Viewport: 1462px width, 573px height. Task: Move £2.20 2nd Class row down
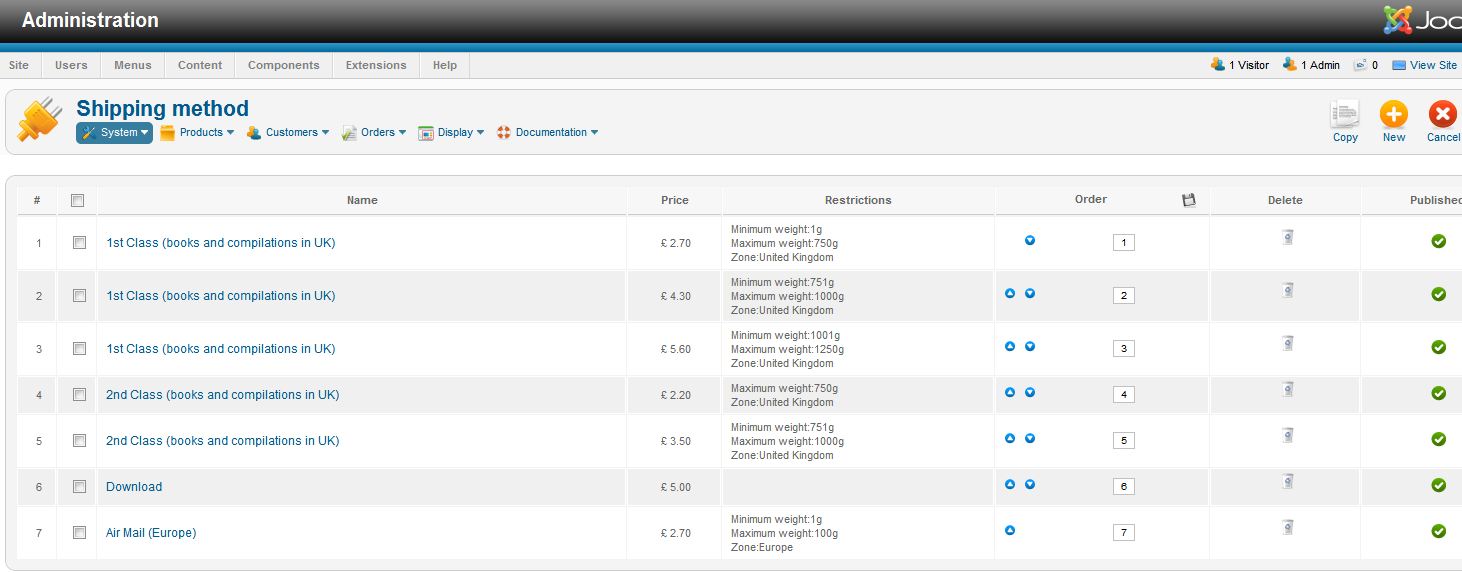(x=1030, y=392)
